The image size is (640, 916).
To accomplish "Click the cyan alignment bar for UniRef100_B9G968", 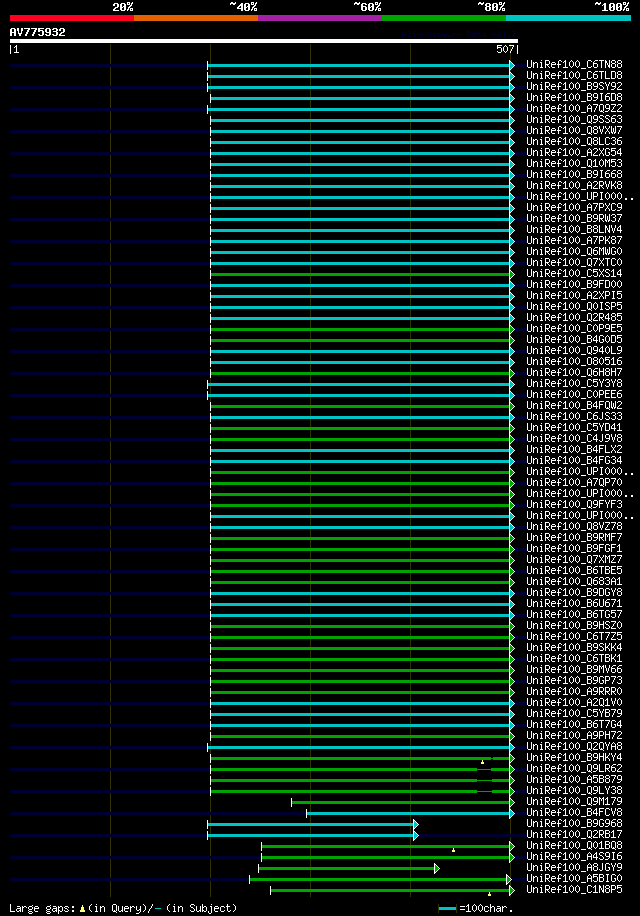I will click(x=311, y=824).
